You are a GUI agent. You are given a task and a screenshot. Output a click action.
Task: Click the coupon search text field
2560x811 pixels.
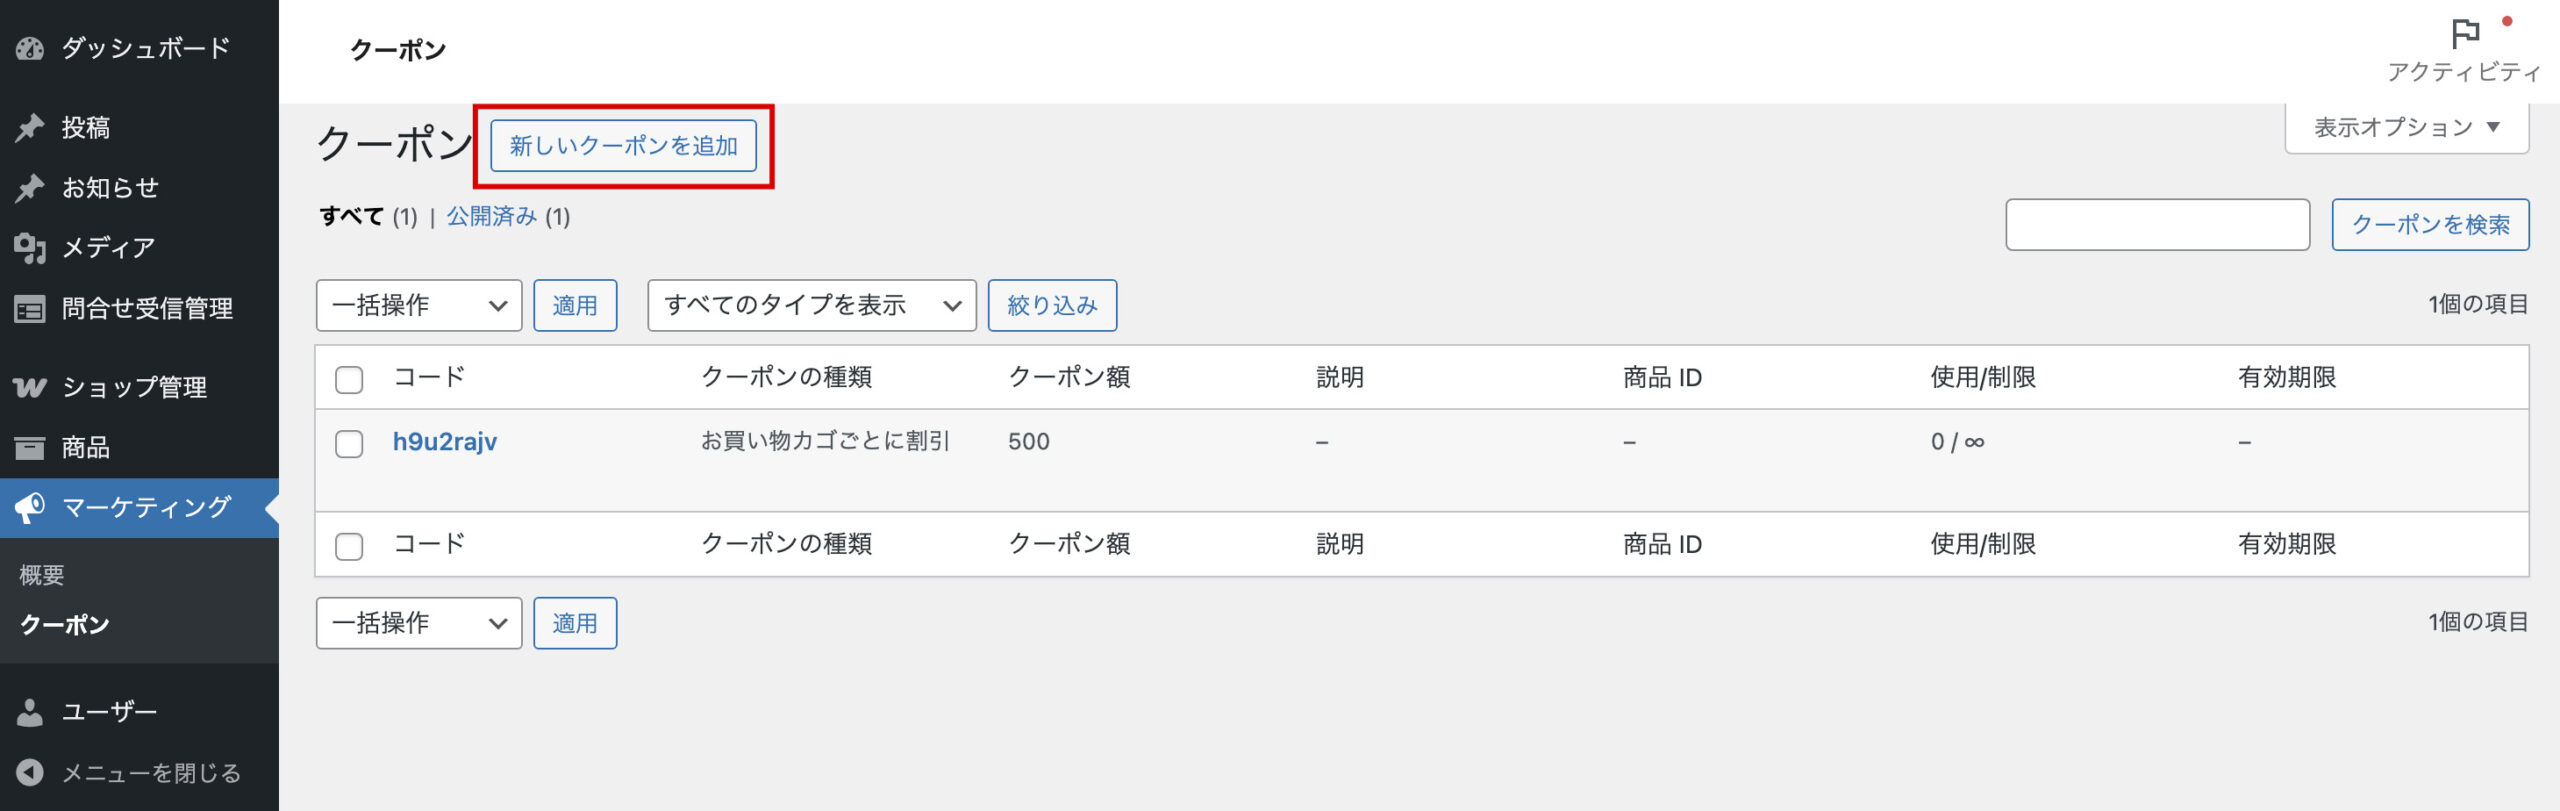(x=2157, y=225)
